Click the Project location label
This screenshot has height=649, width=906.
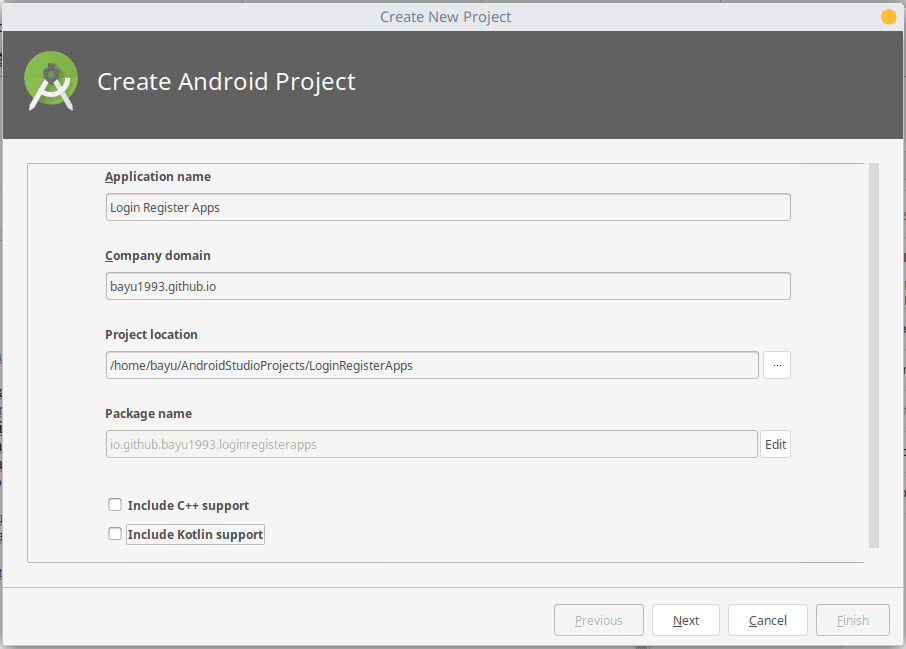coord(151,335)
